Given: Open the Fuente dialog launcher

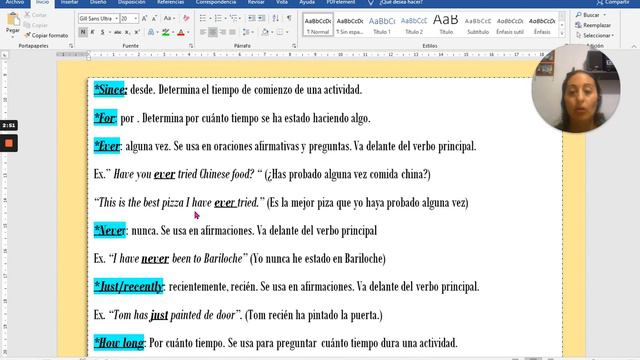Looking at the screenshot, I should [191, 46].
